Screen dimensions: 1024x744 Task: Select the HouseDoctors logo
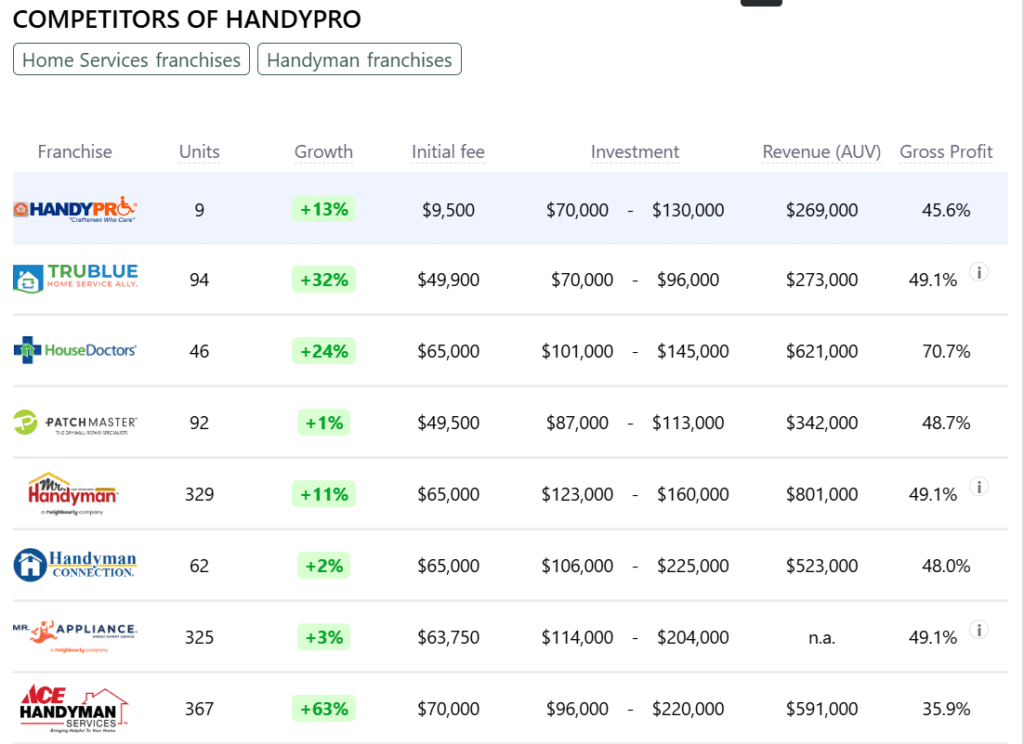[x=75, y=350]
